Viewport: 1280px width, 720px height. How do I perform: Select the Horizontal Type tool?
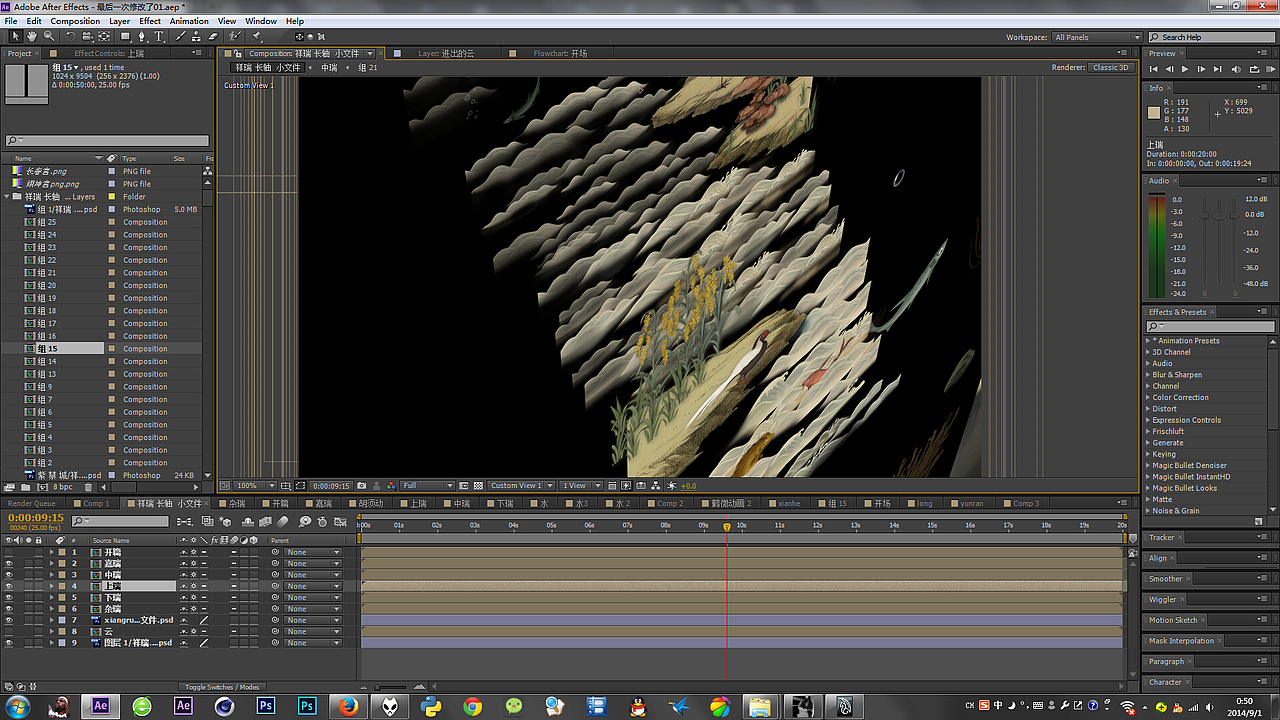point(159,36)
